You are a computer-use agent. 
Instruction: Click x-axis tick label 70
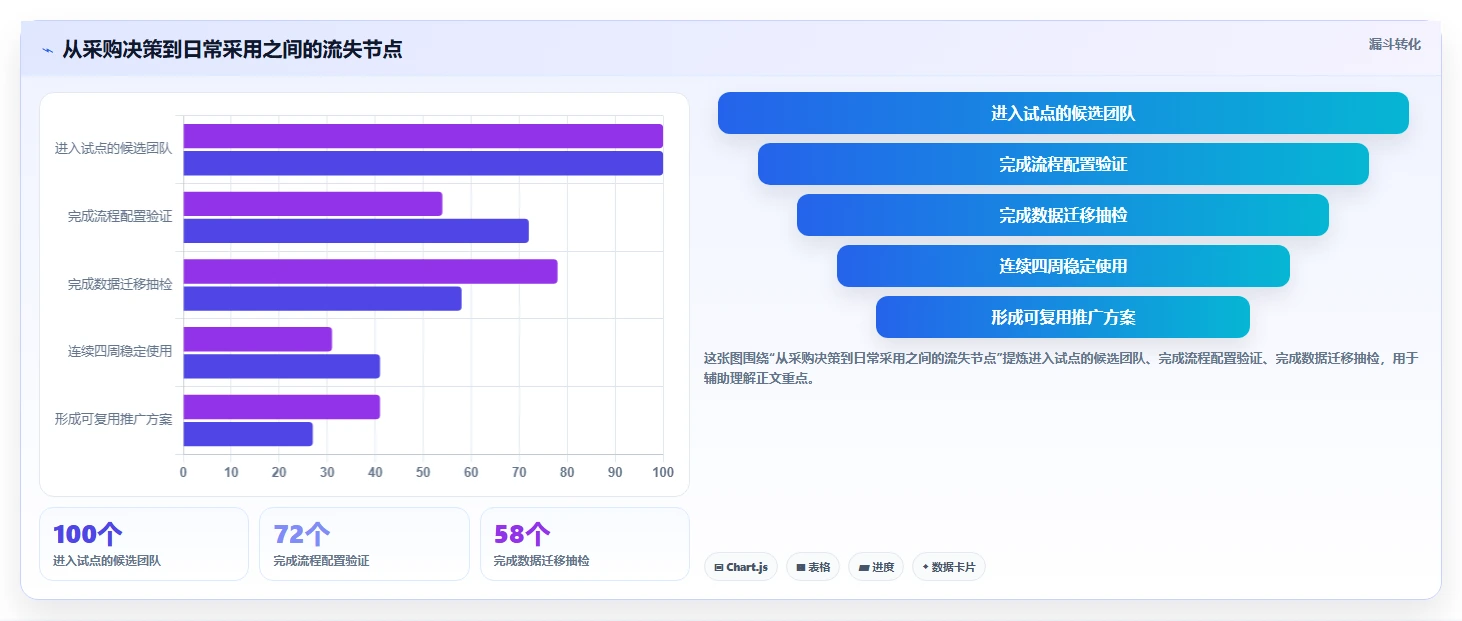(x=519, y=472)
